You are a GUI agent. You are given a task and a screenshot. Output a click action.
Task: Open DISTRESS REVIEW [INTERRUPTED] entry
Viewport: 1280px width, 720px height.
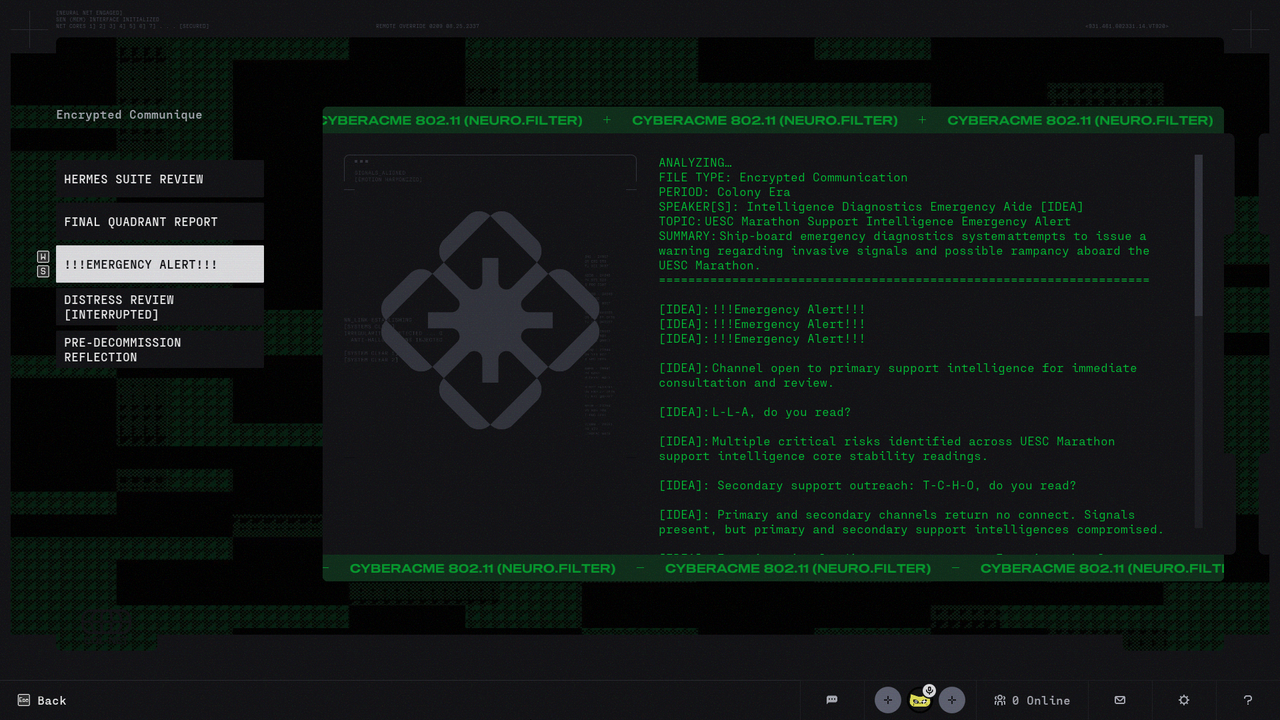160,307
